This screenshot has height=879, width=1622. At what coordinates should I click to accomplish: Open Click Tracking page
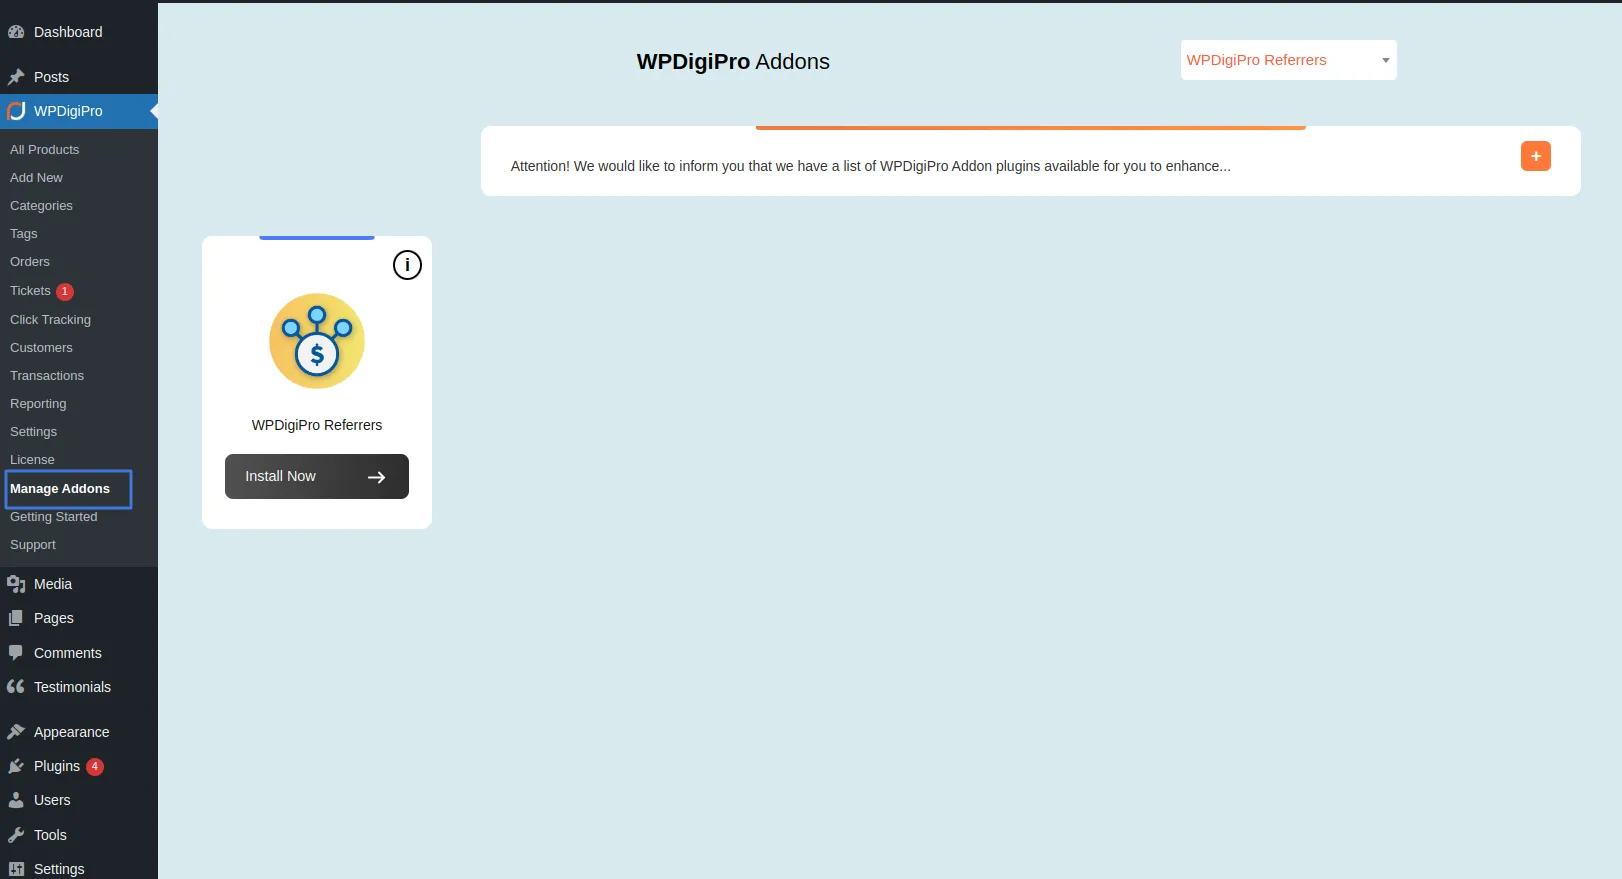tap(50, 319)
